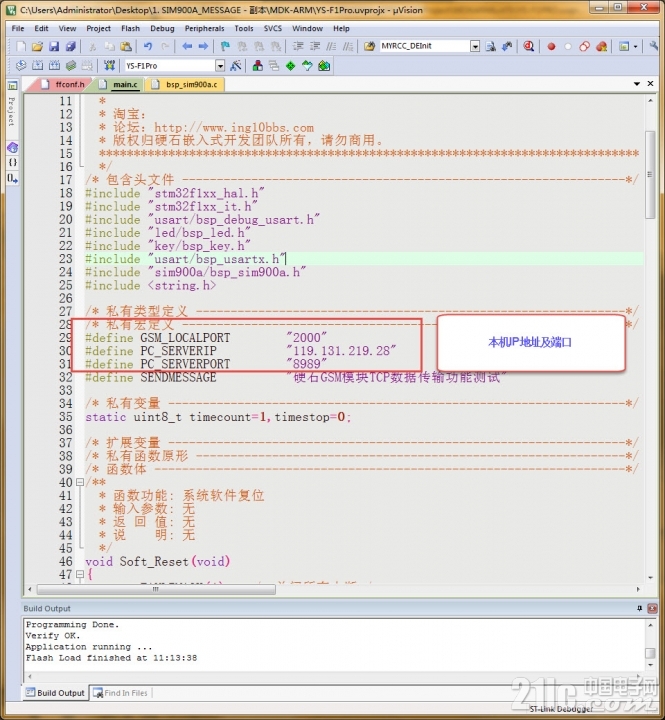Open the SVCS menu

273,28
